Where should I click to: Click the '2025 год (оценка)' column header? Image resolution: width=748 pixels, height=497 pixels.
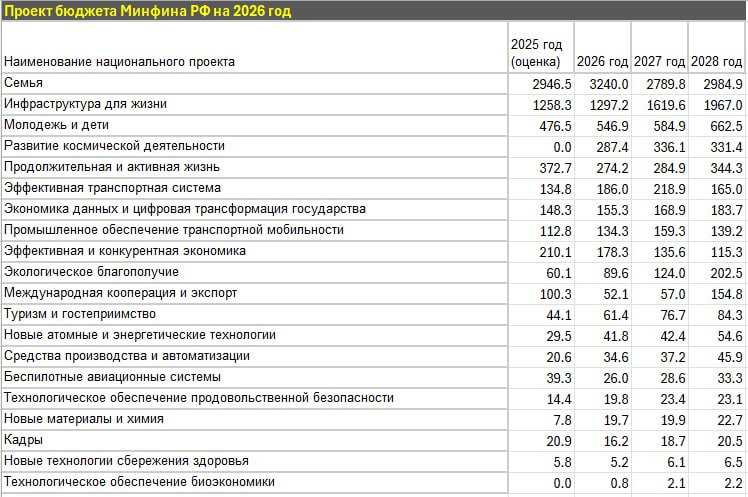point(536,53)
